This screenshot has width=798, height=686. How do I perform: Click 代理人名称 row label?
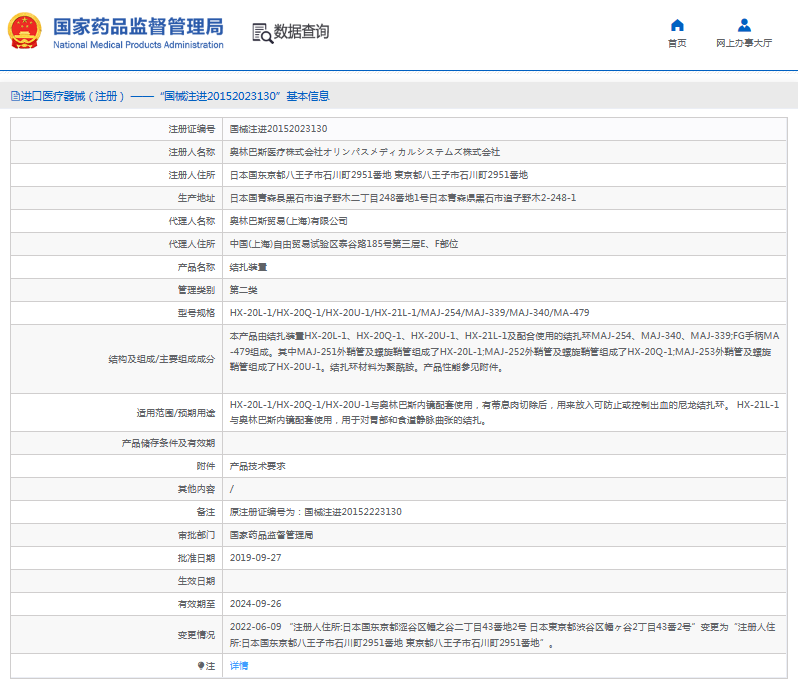point(192,221)
